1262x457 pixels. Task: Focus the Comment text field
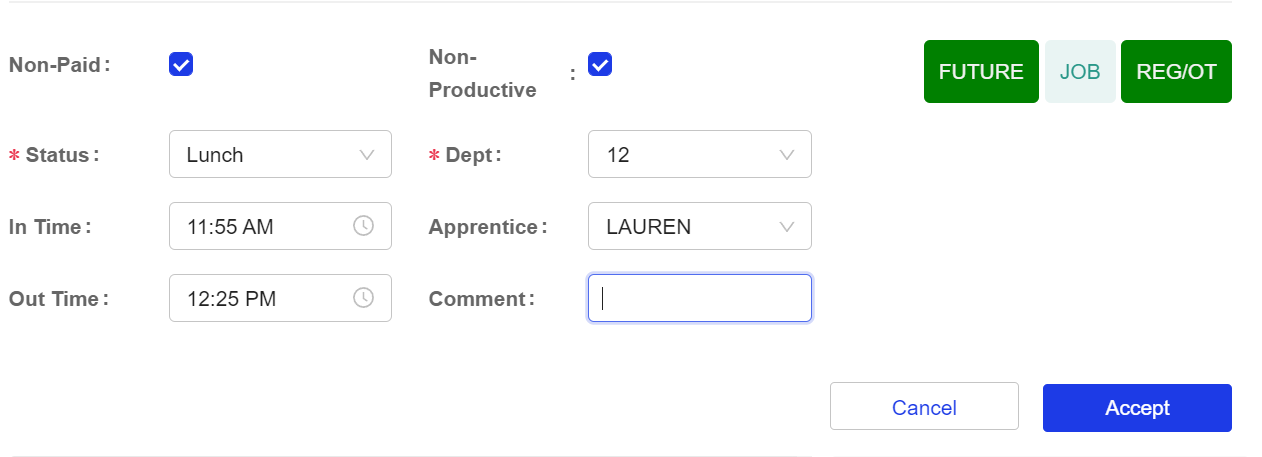[x=700, y=298]
